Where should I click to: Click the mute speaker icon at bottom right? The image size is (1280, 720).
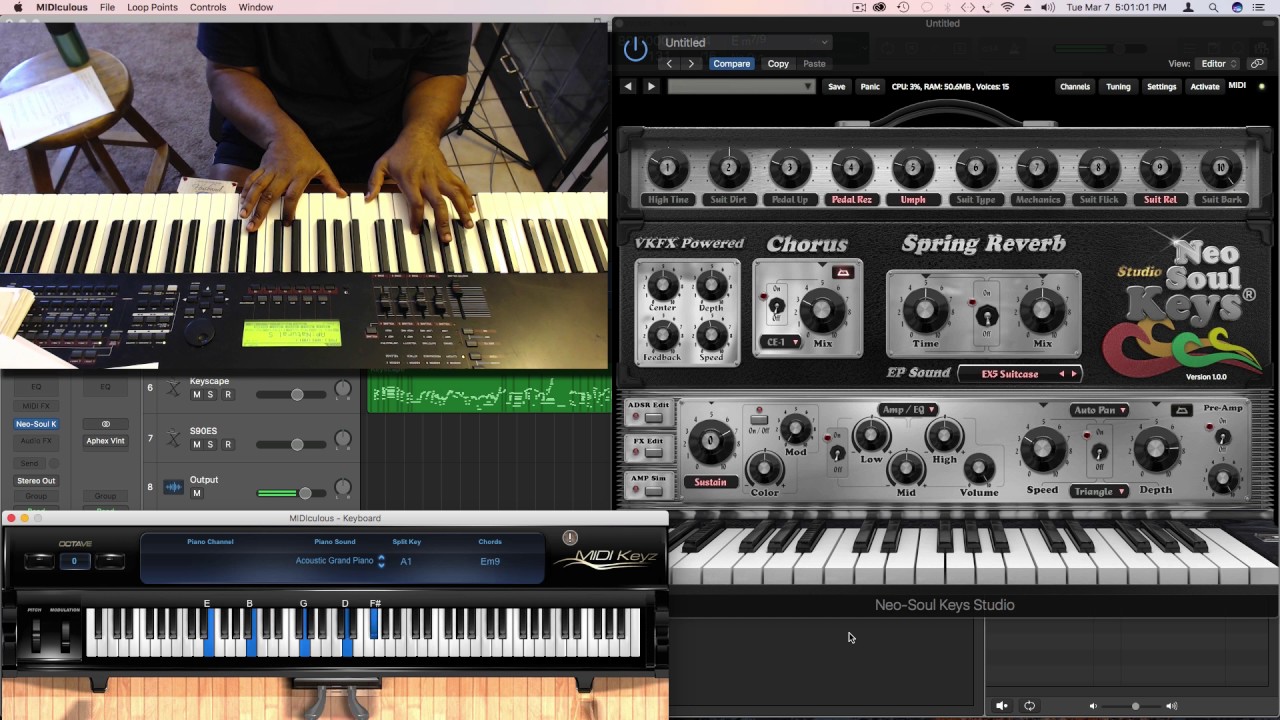pos(1002,706)
